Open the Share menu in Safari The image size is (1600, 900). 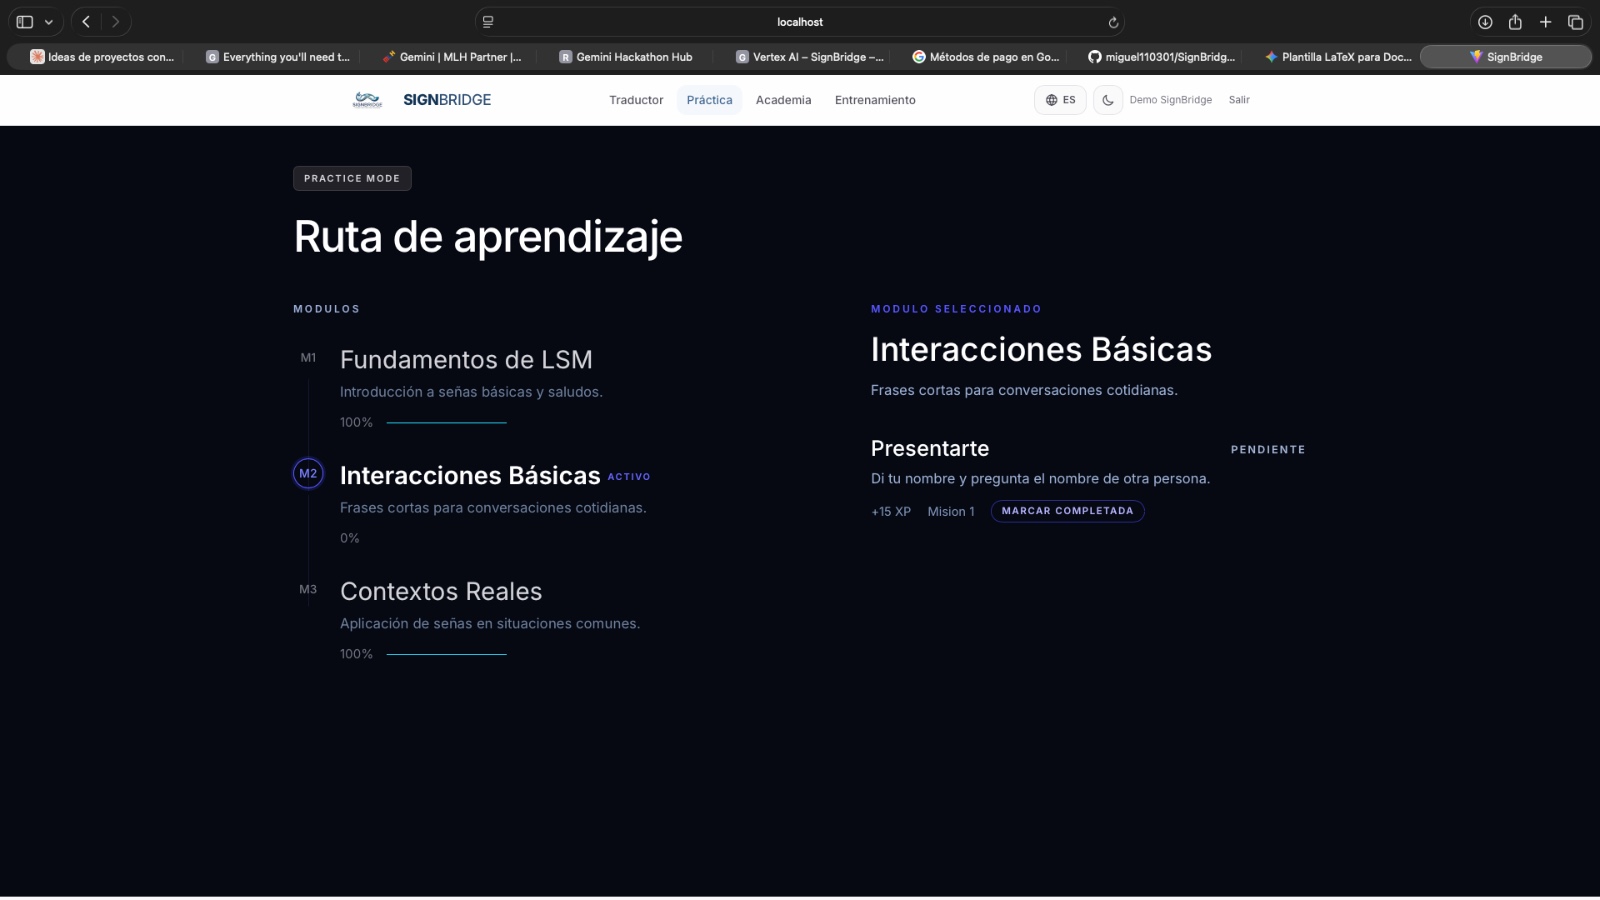pyautogui.click(x=1515, y=22)
